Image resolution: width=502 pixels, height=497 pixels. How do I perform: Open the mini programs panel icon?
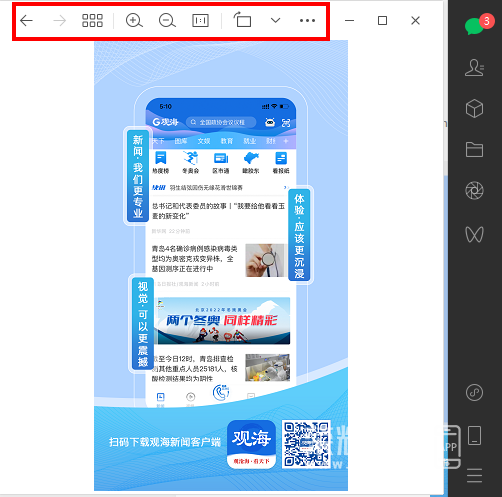pos(474,393)
